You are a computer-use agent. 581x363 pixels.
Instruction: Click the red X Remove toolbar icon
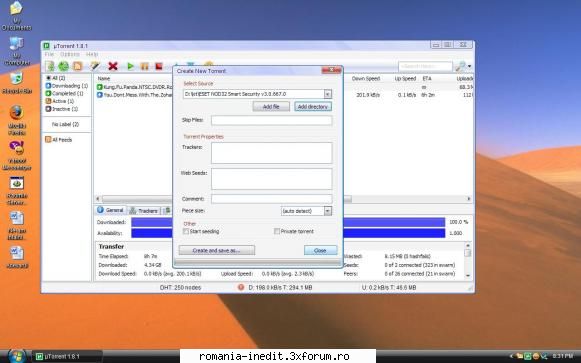113,66
